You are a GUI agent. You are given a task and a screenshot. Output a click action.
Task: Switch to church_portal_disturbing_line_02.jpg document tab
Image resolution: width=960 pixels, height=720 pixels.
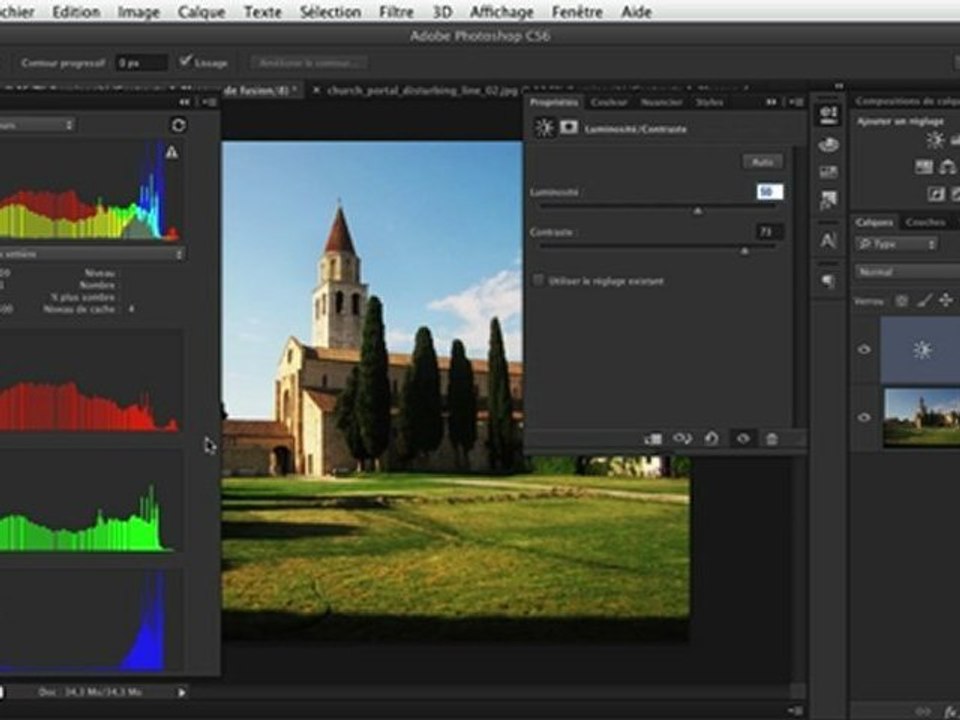[x=422, y=90]
